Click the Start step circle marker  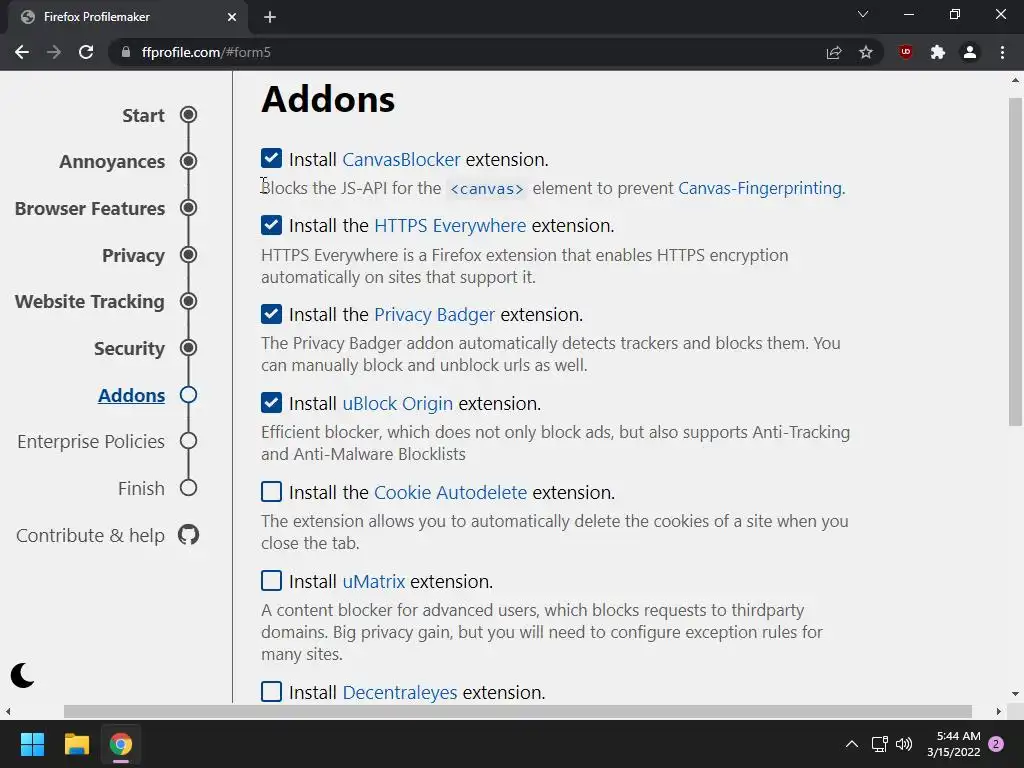click(x=188, y=115)
